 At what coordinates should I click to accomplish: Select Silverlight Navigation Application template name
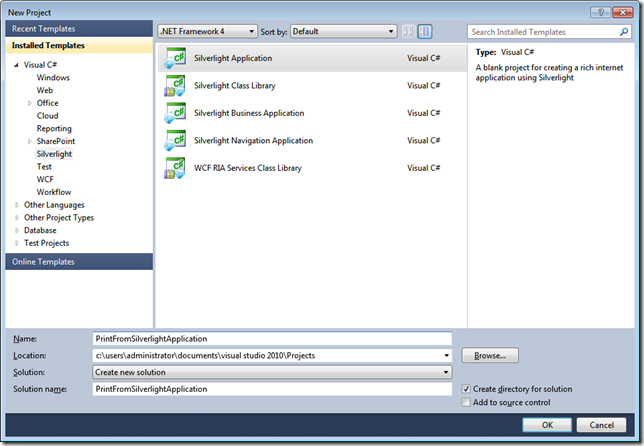pos(253,141)
